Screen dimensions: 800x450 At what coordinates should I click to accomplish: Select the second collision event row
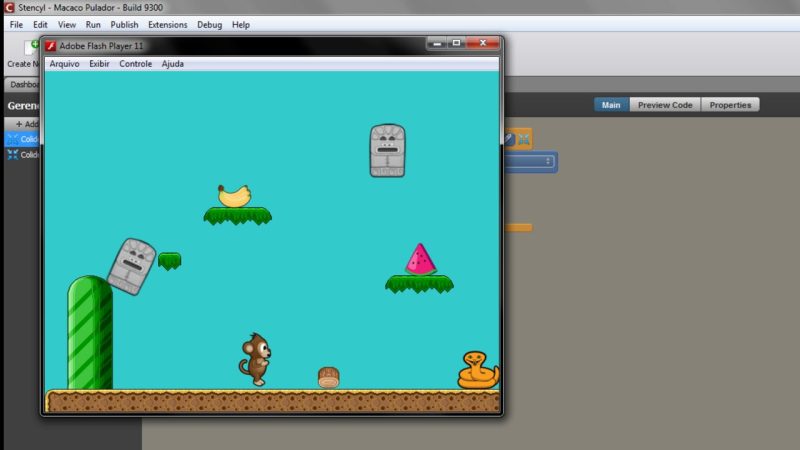coord(22,155)
